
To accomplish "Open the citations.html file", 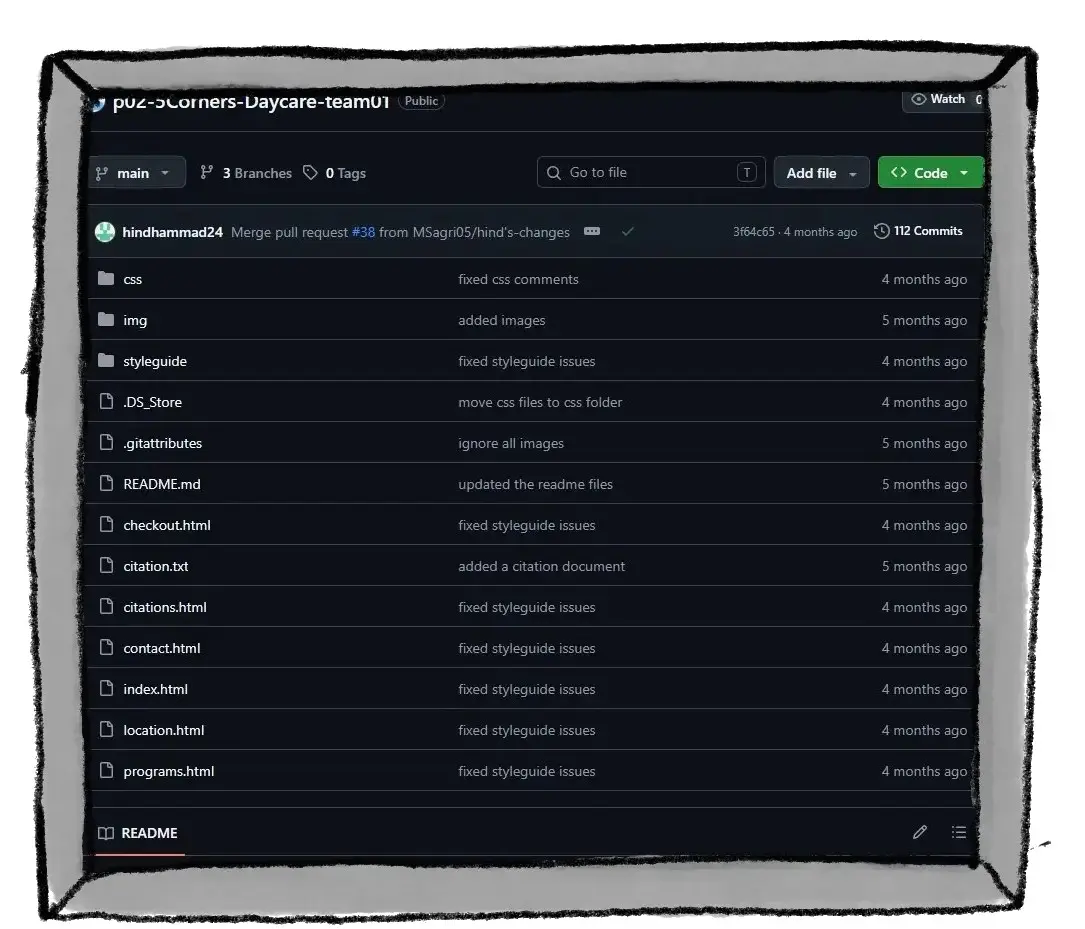I will click(165, 607).
